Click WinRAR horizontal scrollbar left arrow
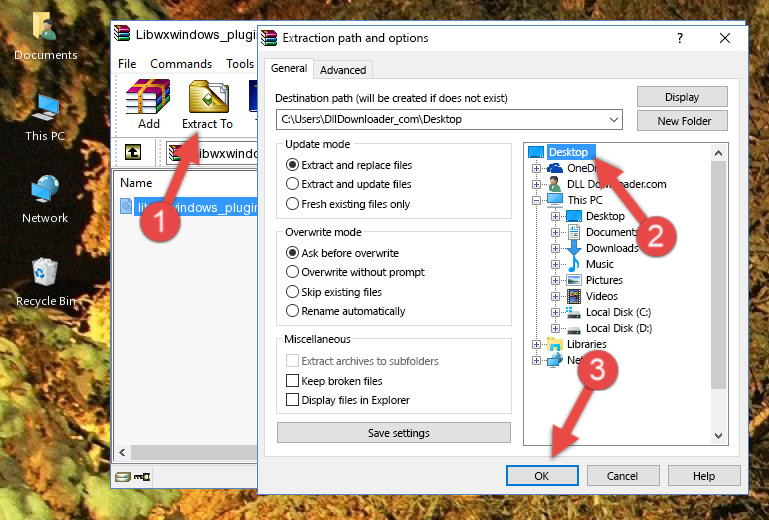Viewport: 769px width, 520px height. coord(122,452)
